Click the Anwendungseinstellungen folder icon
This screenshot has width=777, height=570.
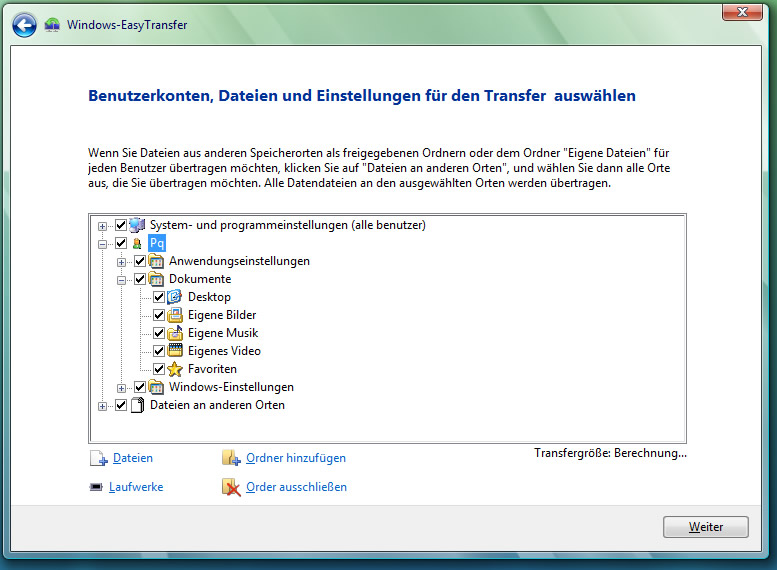pos(156,261)
